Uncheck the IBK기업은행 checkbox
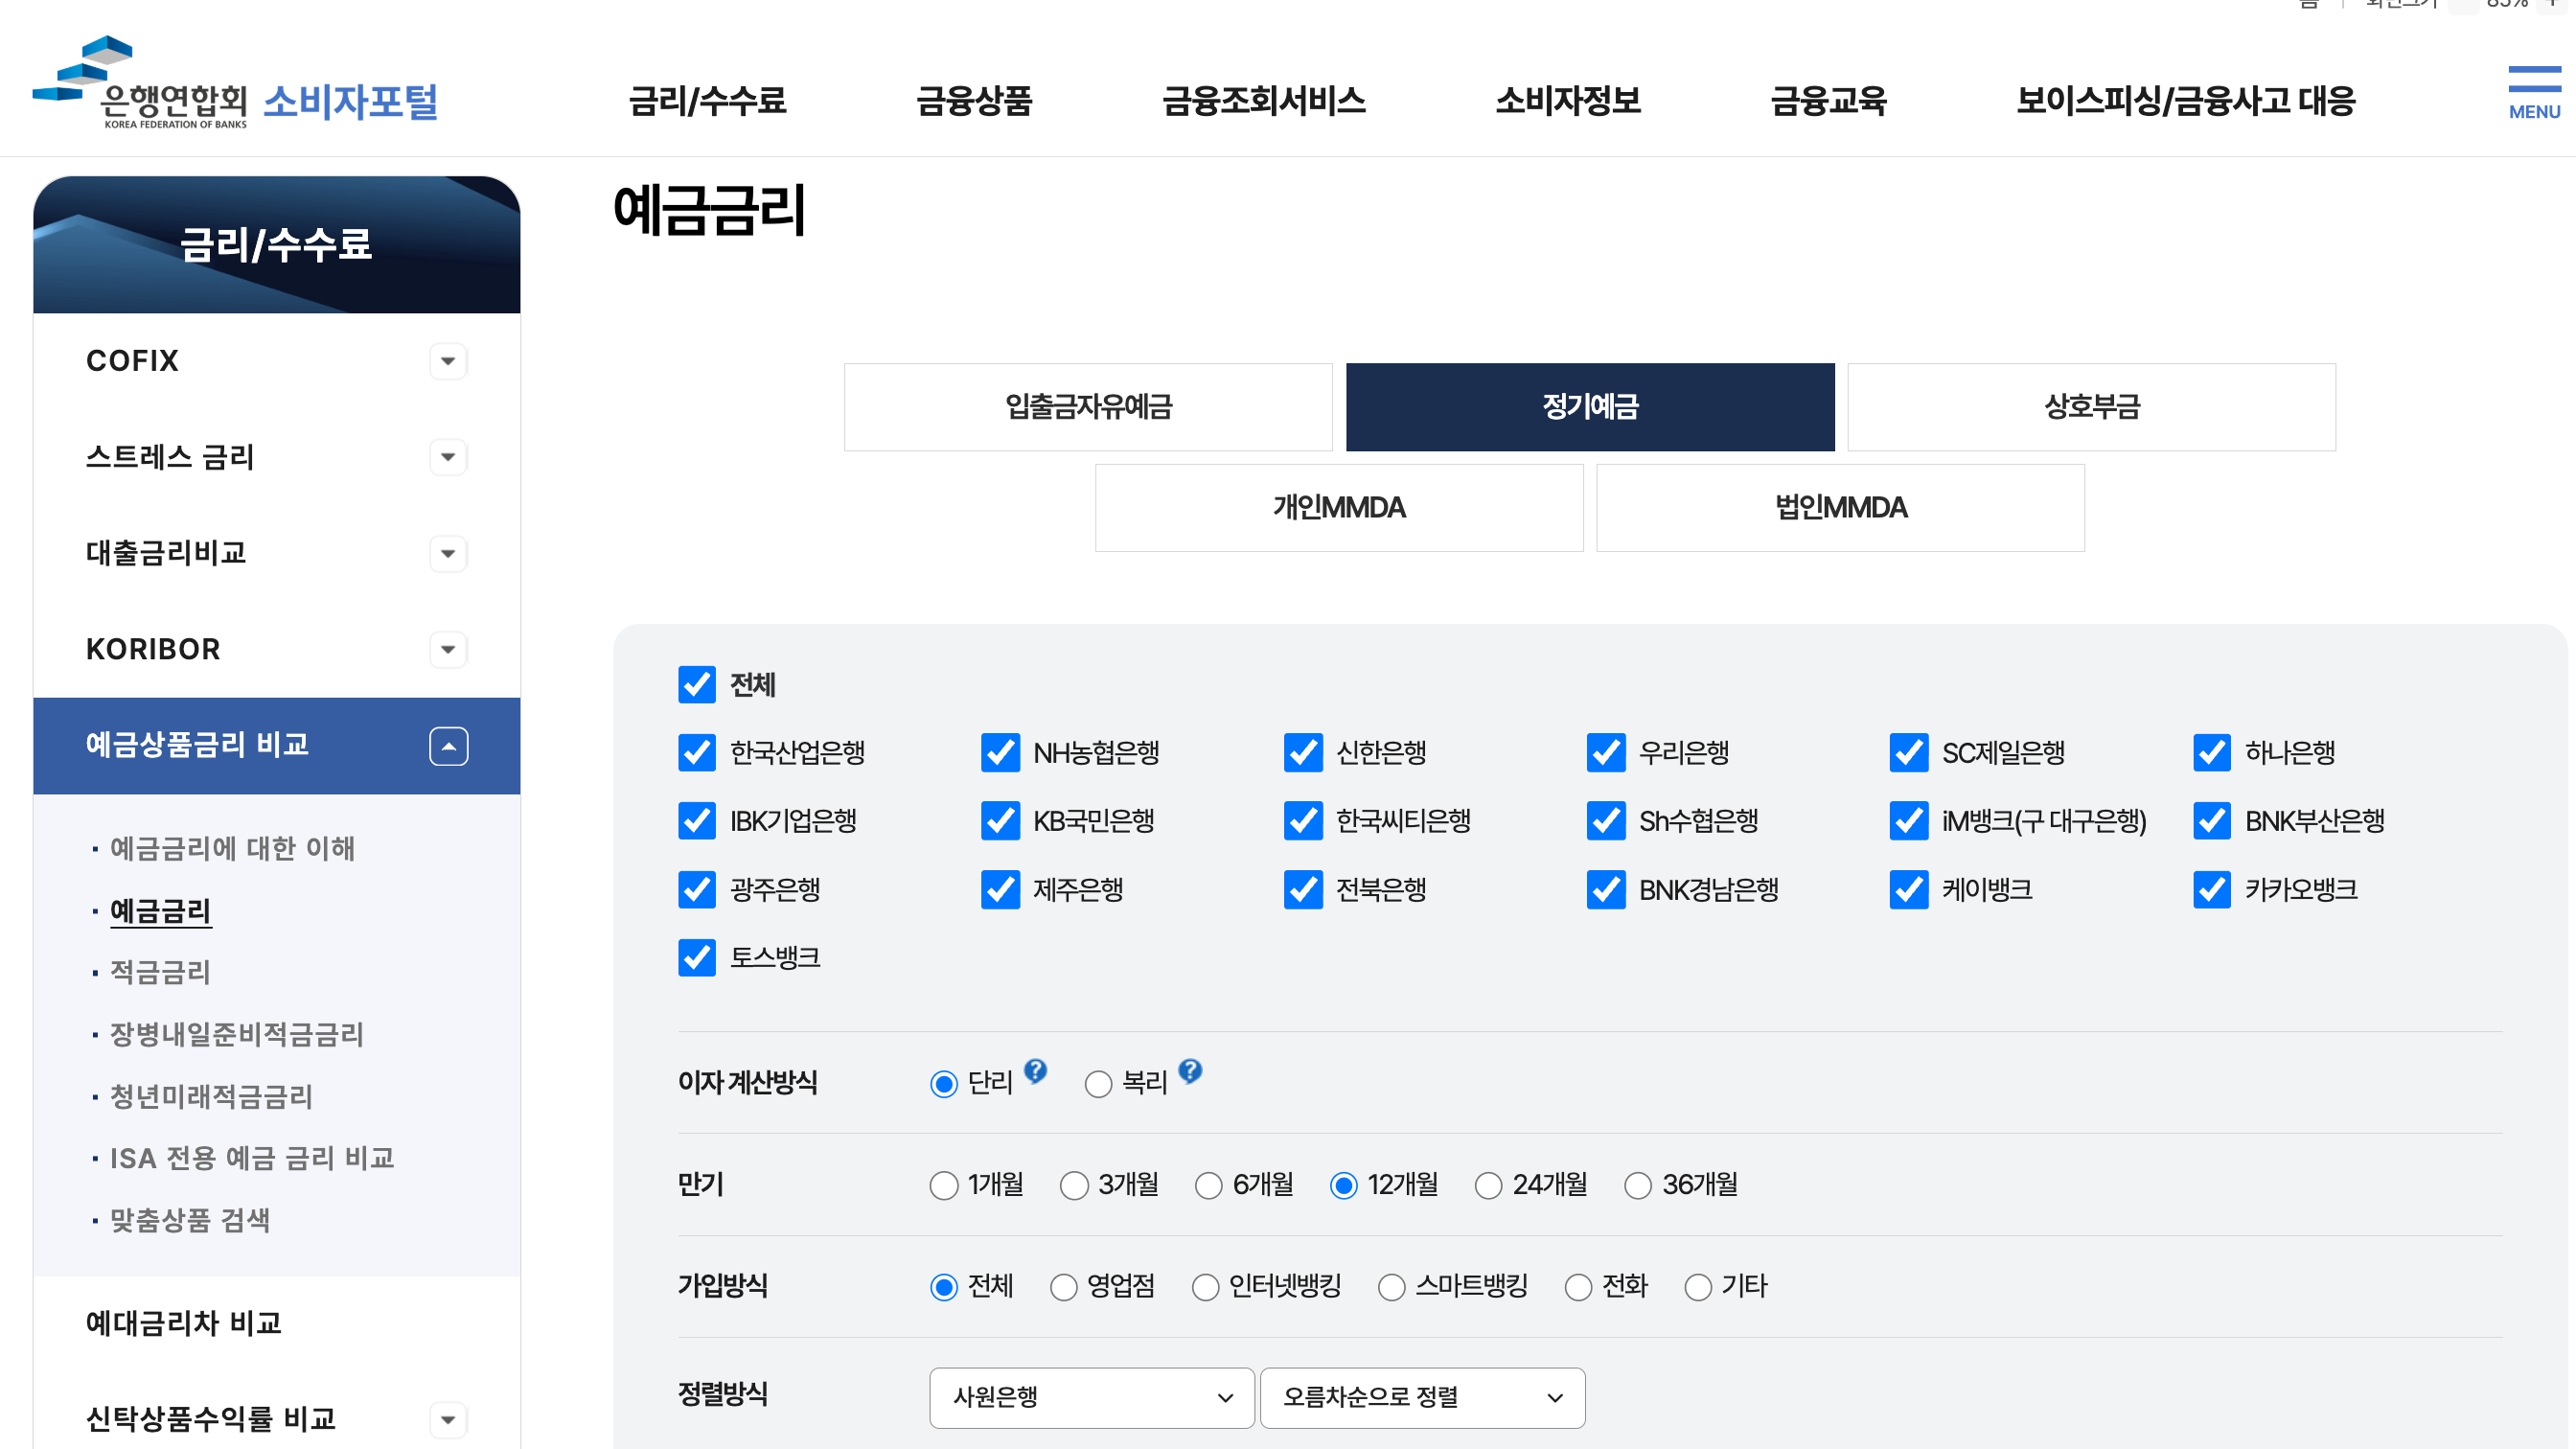 (x=697, y=821)
